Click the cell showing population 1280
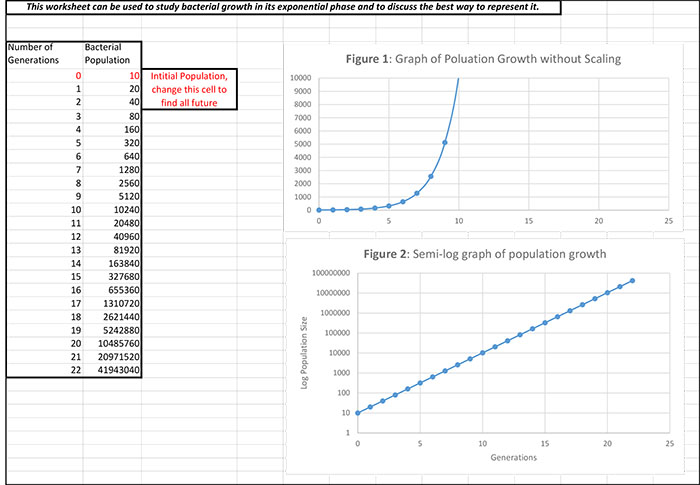Screen dimensions: 700x485 pos(111,169)
